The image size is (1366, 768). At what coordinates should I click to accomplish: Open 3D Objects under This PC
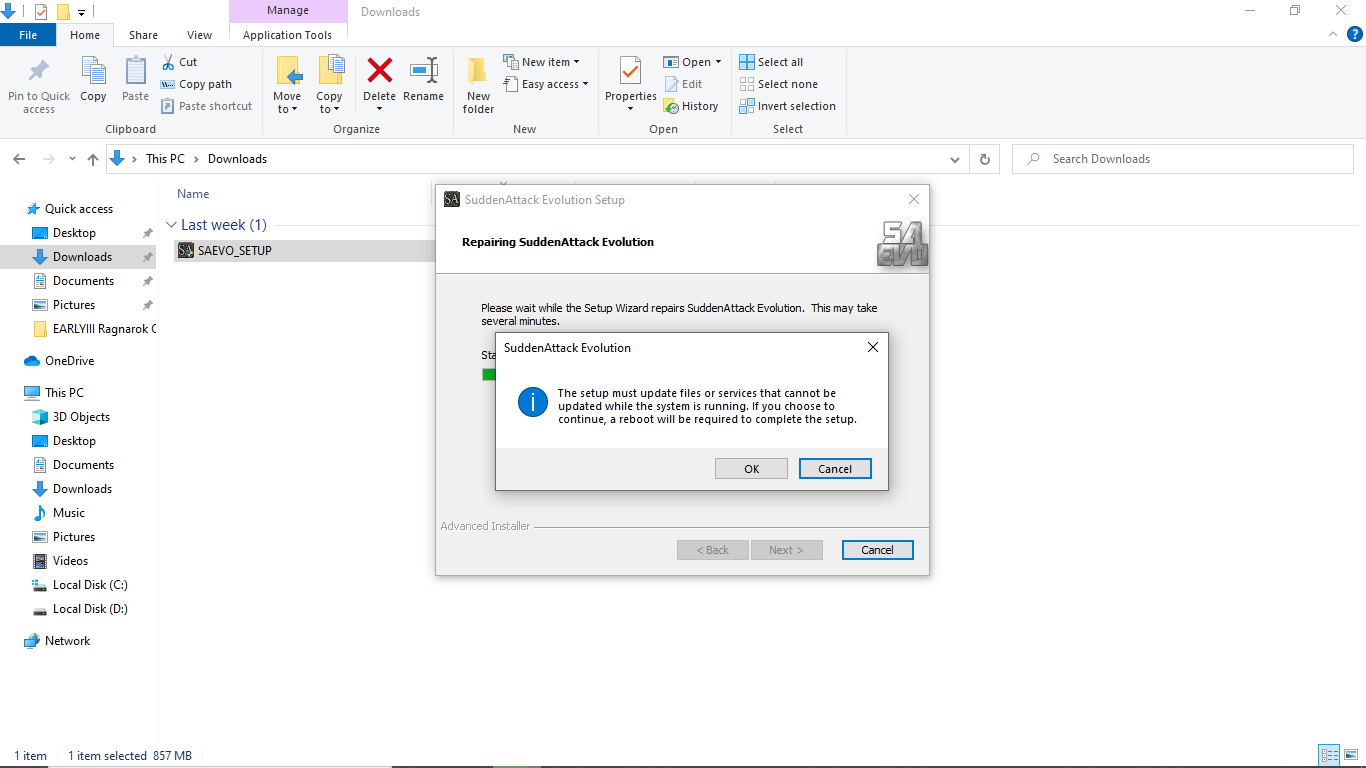click(x=81, y=417)
